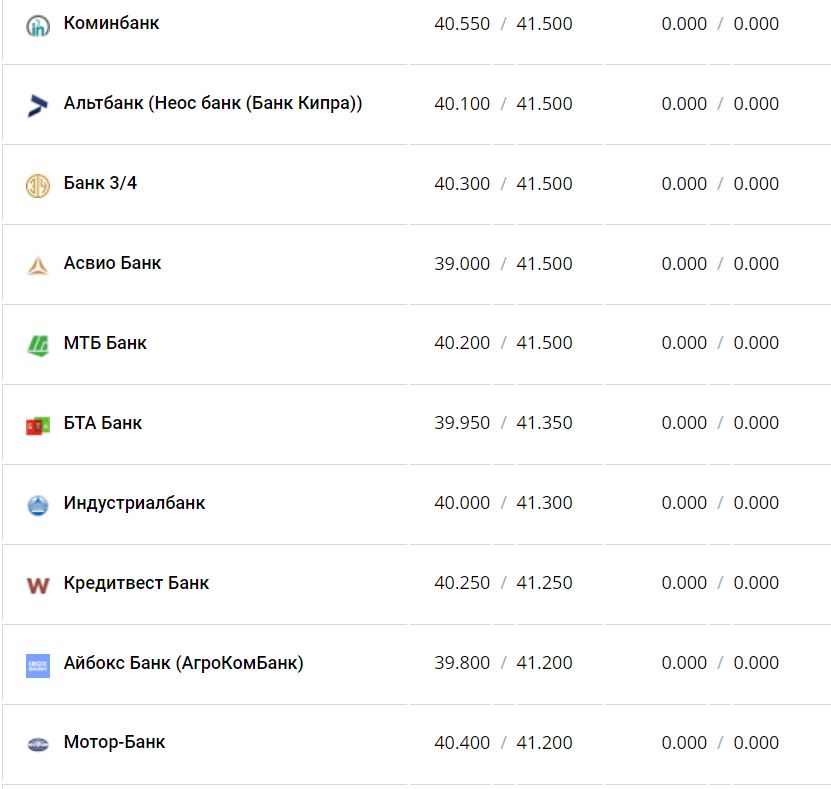The width and height of the screenshot is (831, 789).
Task: Click the Коминбанк logo icon
Action: coord(38,25)
